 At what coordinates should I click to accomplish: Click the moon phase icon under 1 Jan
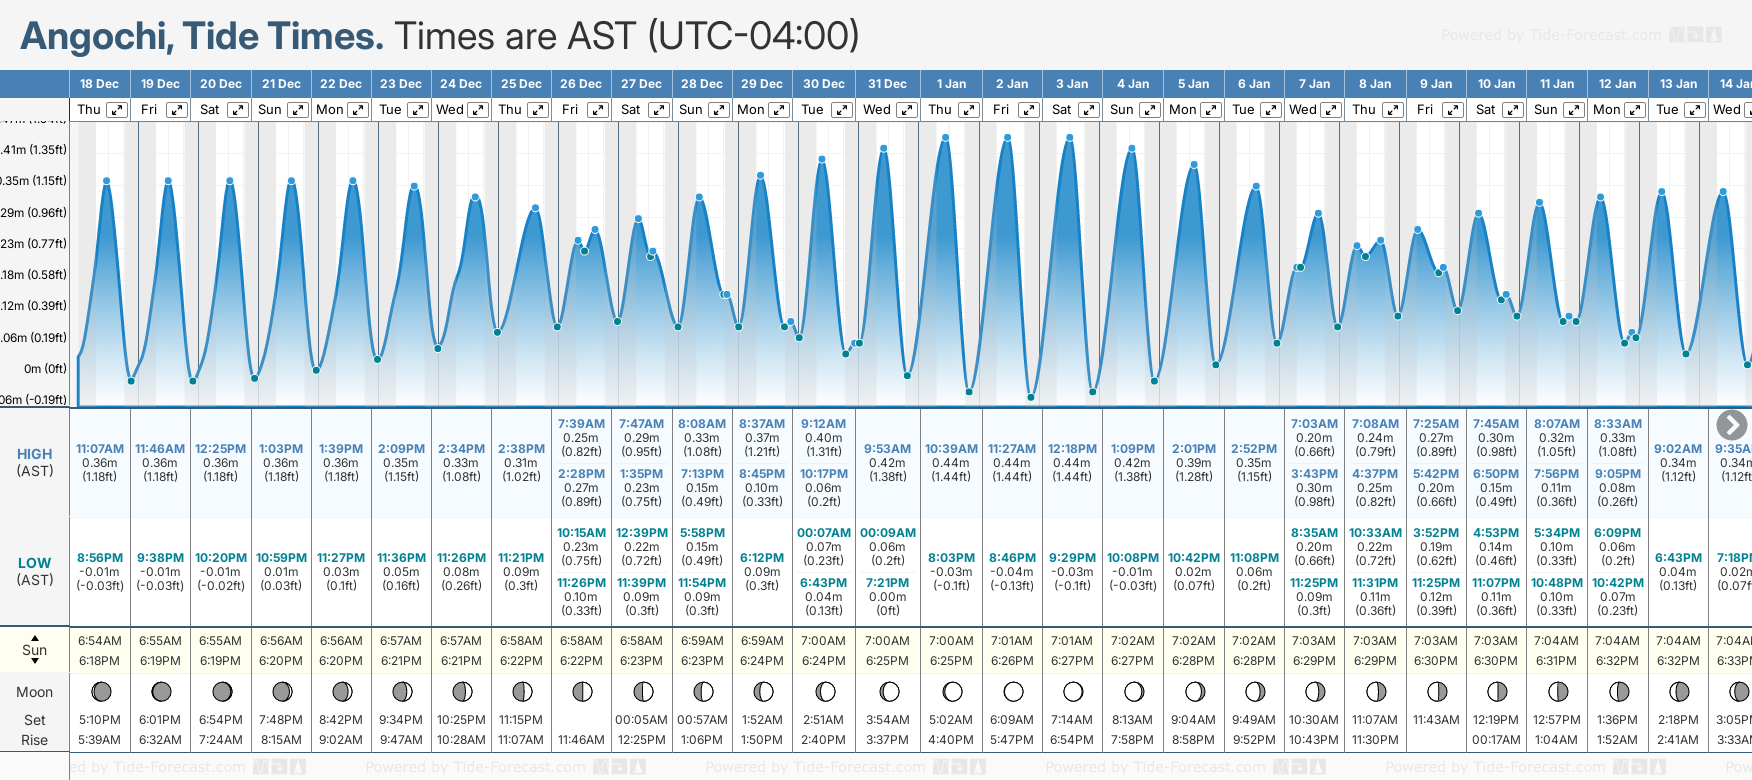coord(952,691)
